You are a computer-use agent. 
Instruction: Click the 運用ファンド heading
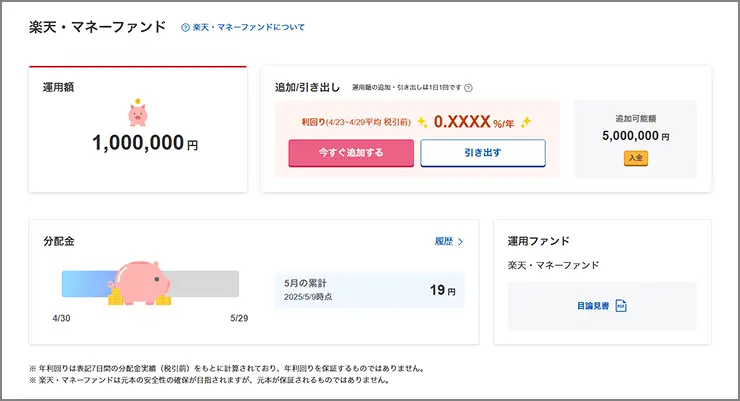[x=538, y=242]
